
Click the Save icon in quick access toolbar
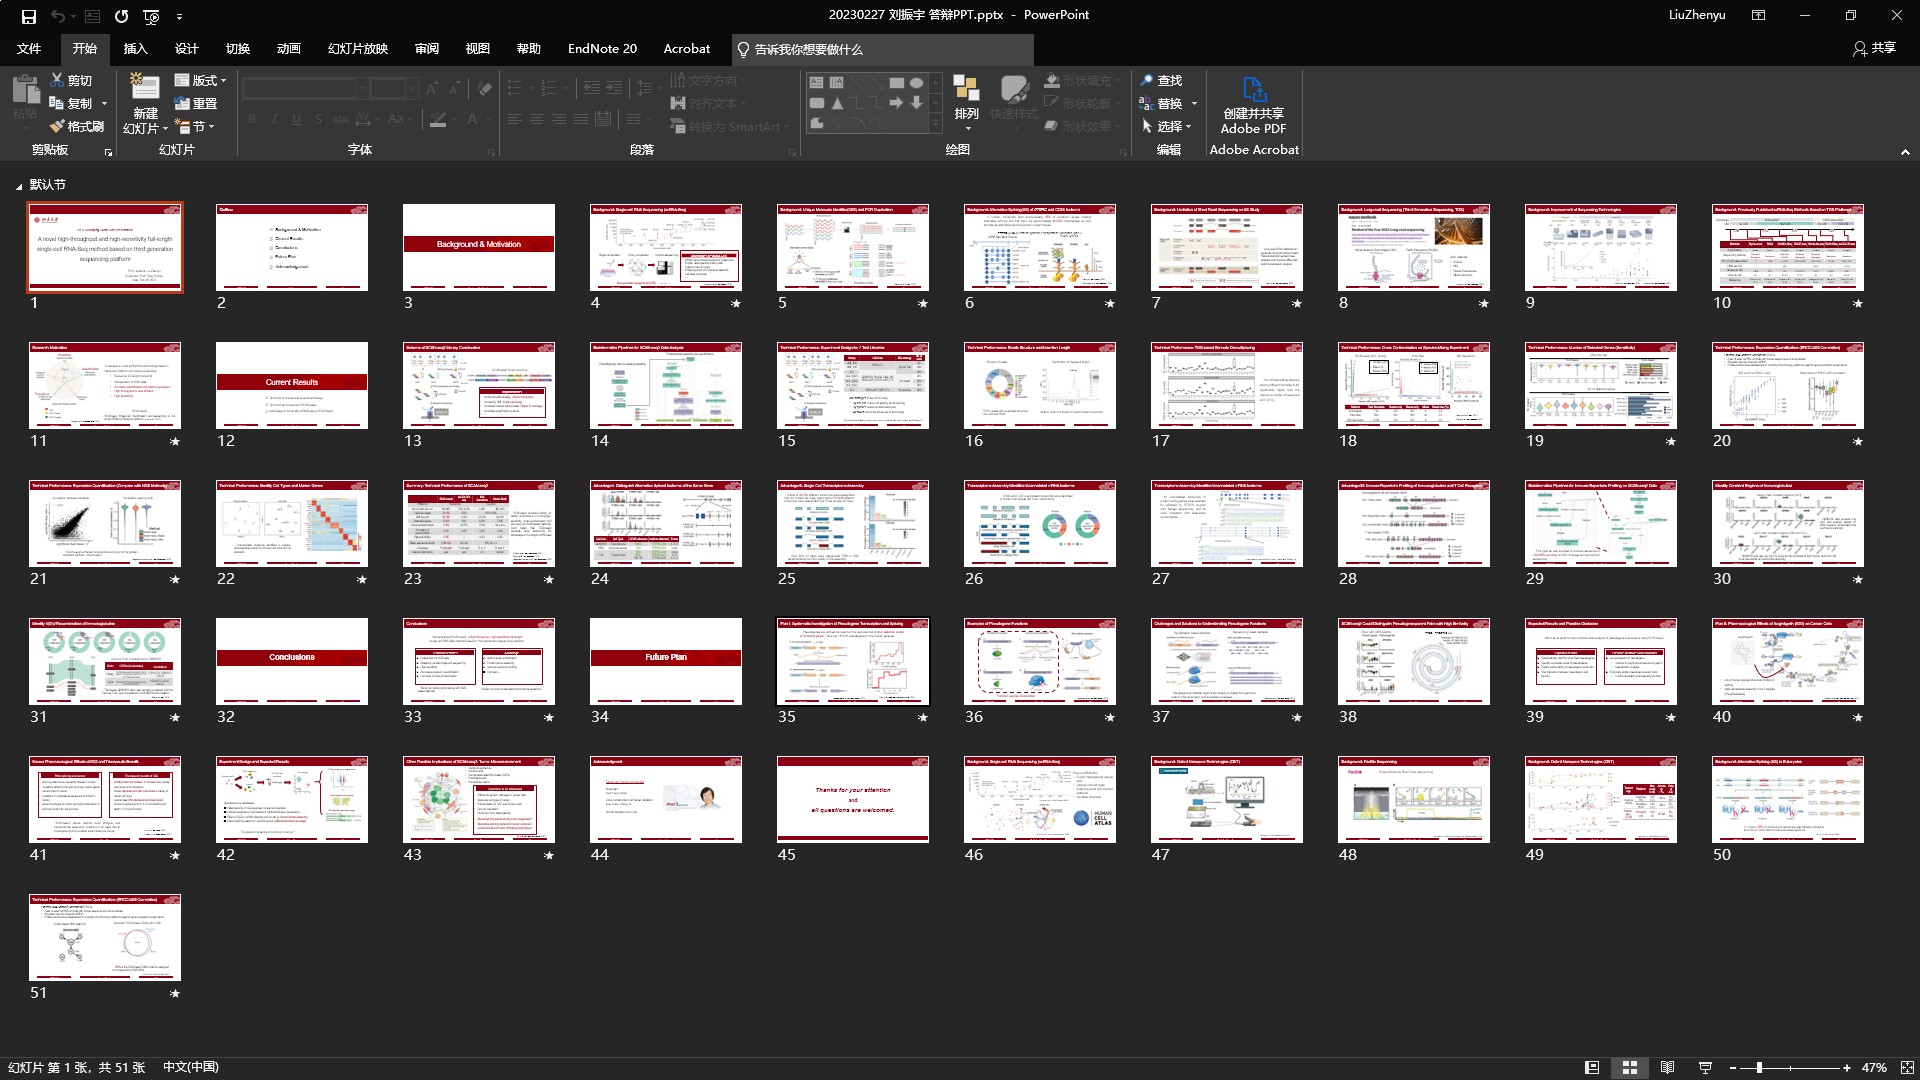29,16
